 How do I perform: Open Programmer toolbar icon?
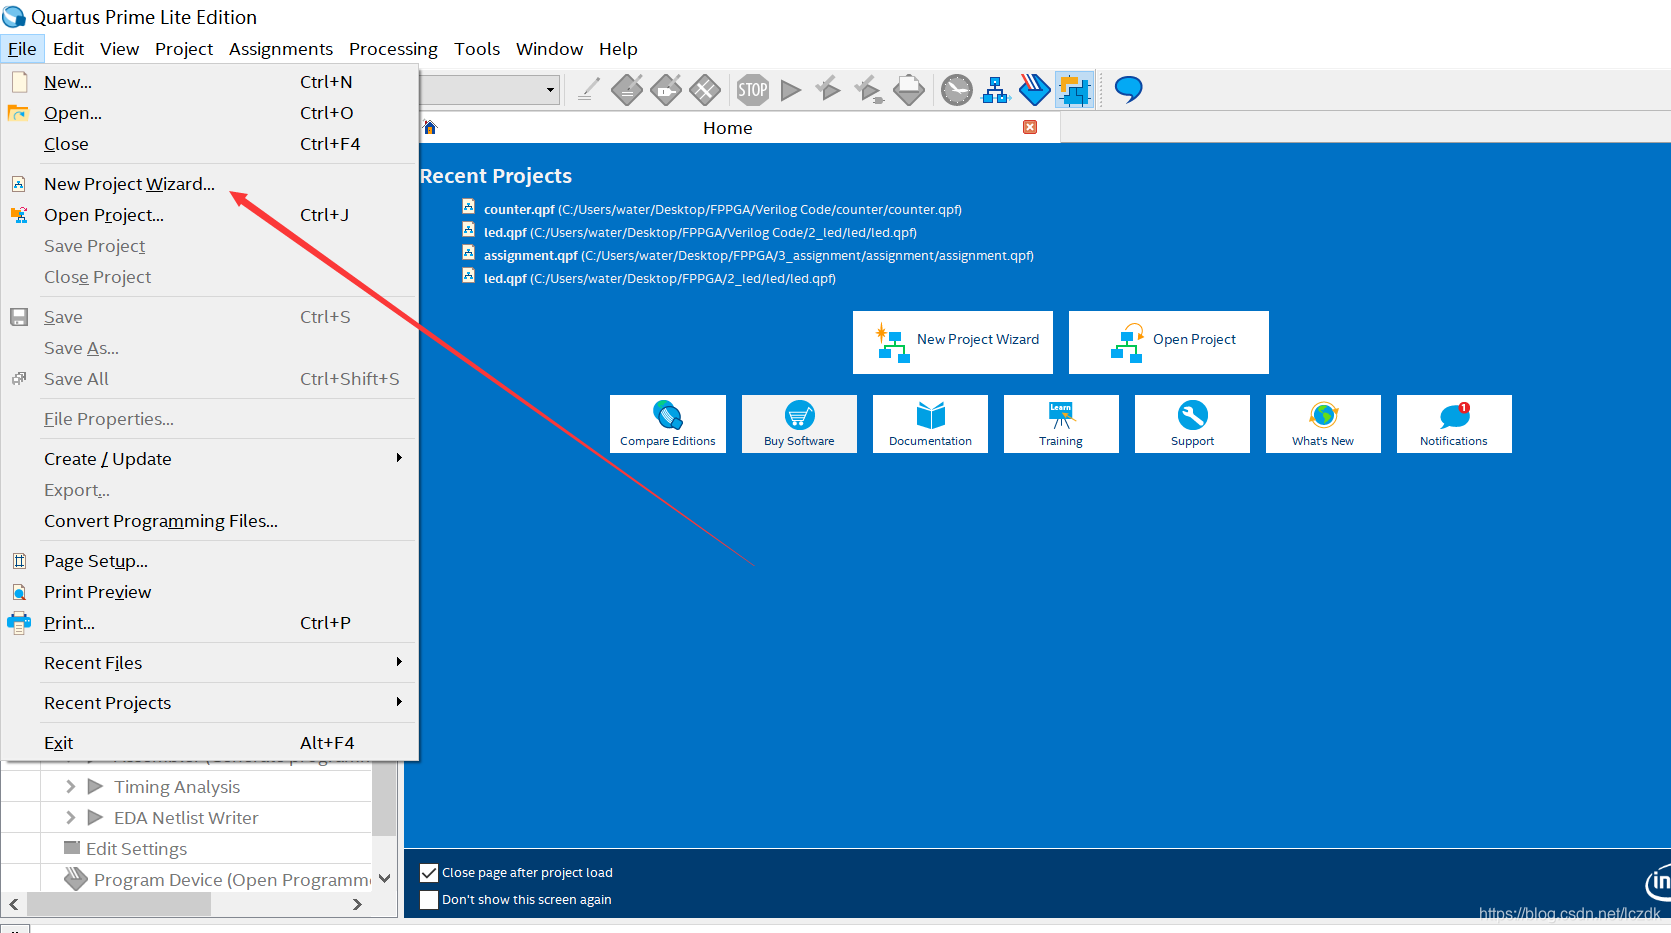coord(1035,90)
